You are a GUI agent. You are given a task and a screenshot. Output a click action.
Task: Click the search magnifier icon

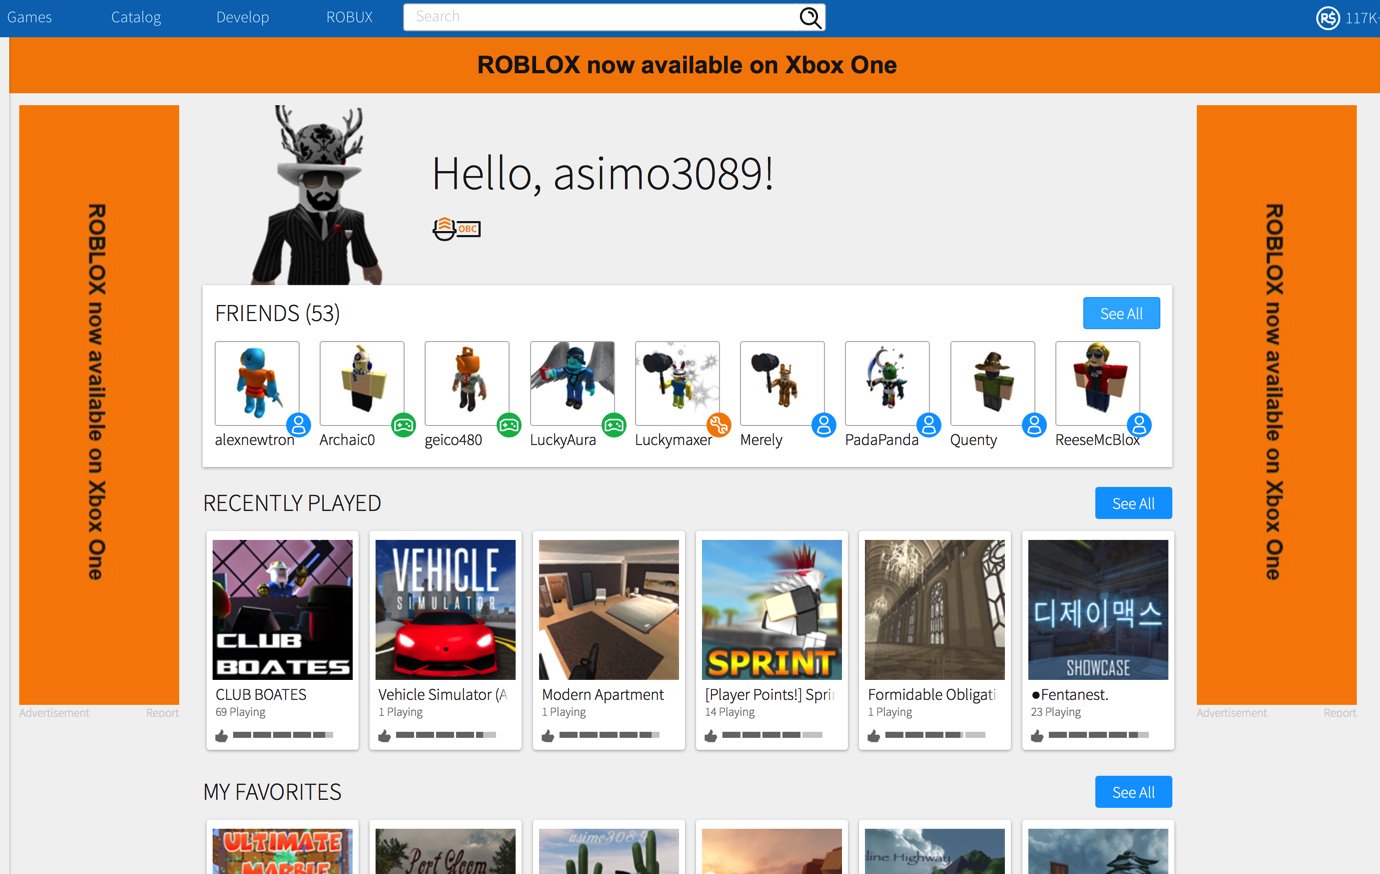[x=810, y=17]
